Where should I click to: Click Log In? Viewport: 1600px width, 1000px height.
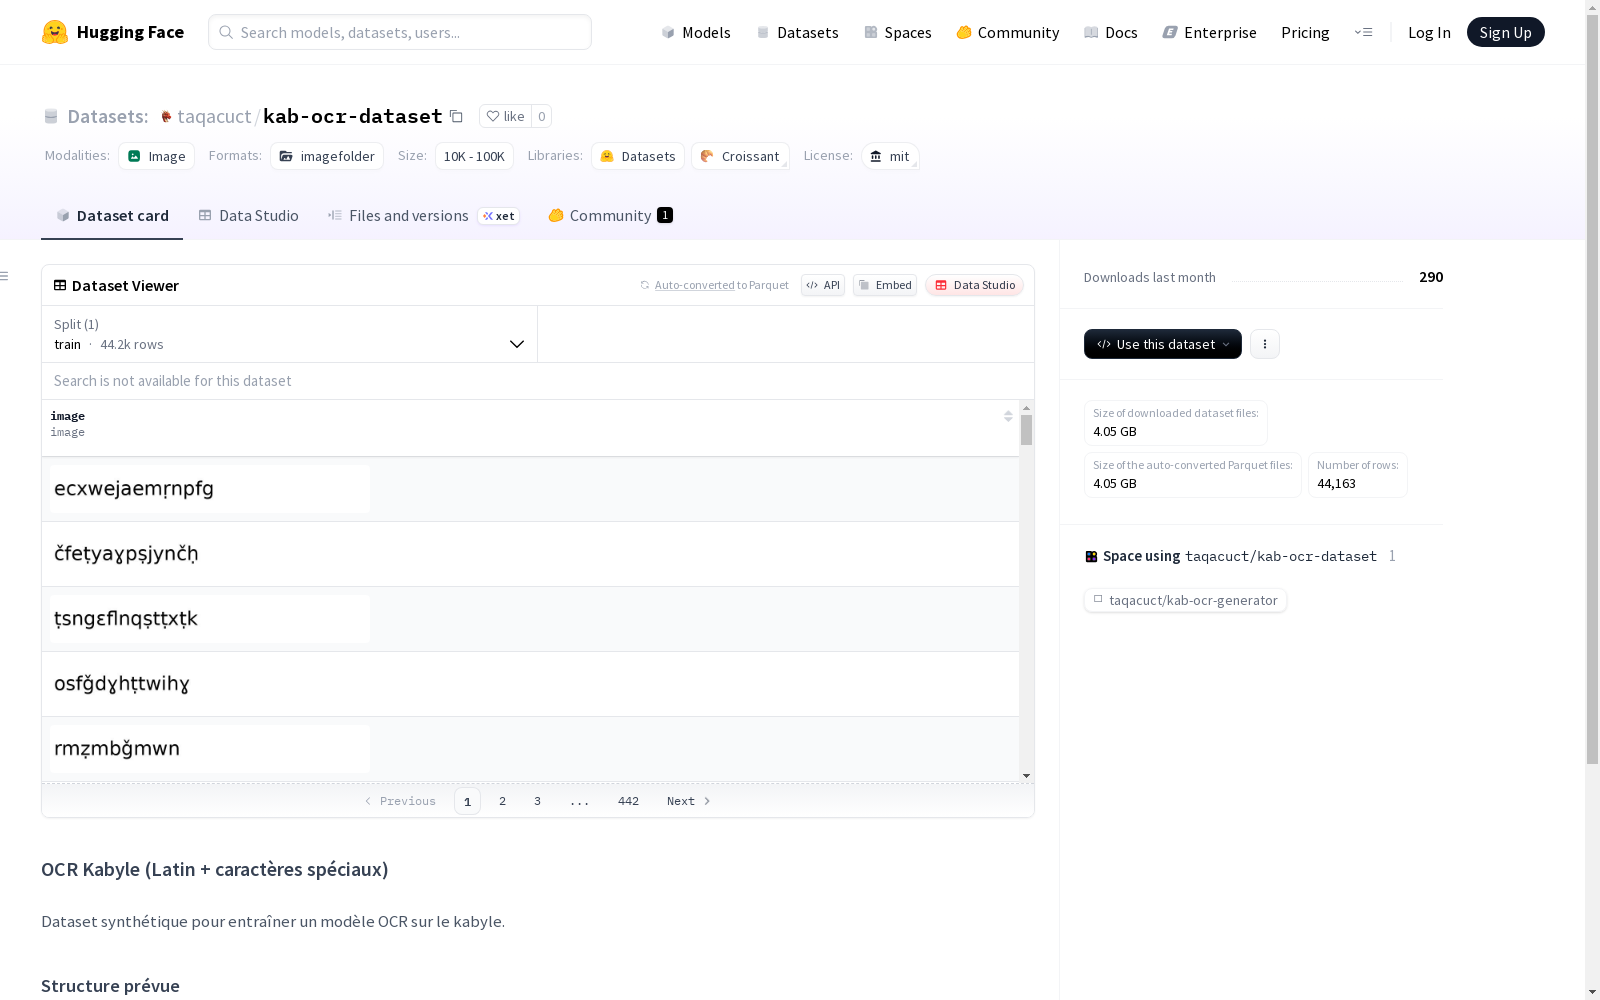[x=1429, y=32]
